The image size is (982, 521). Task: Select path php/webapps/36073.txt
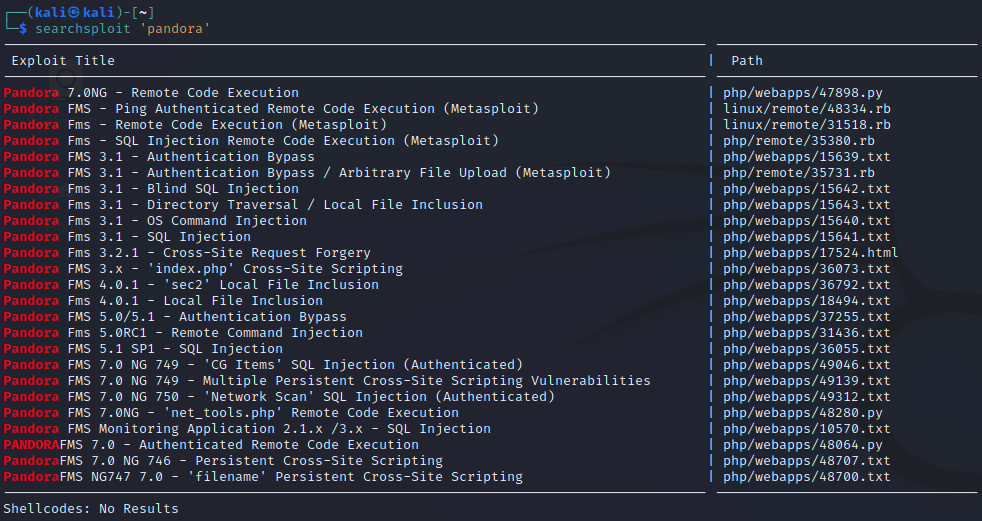(807, 269)
